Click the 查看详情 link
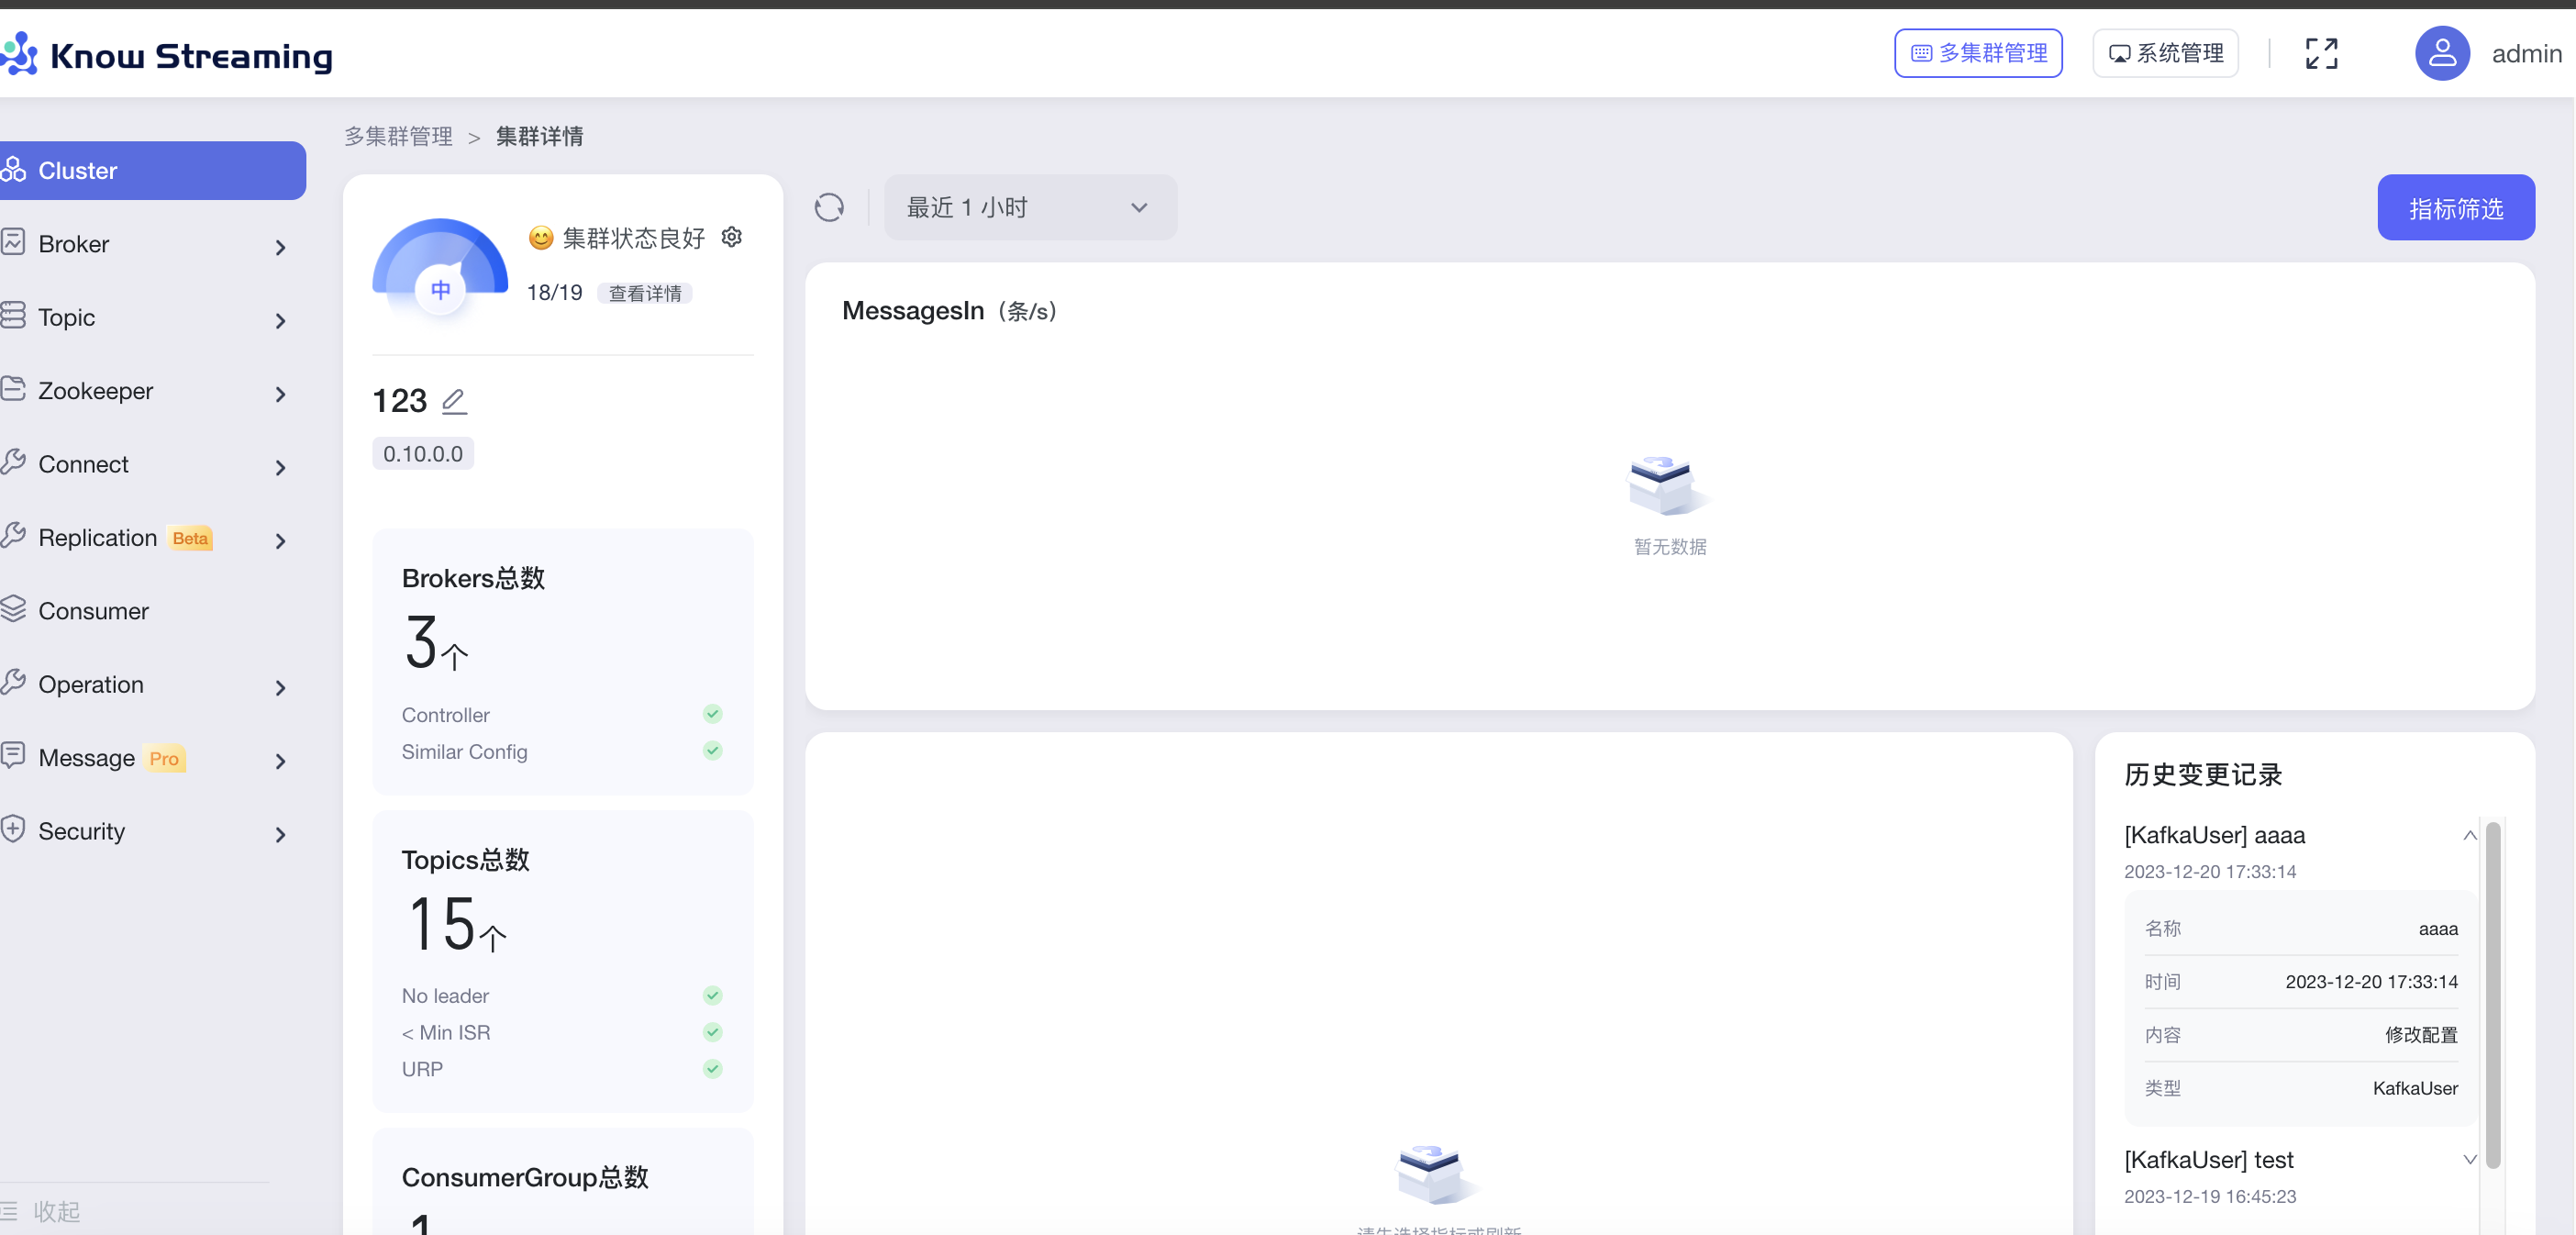This screenshot has height=1235, width=2576. click(x=645, y=293)
